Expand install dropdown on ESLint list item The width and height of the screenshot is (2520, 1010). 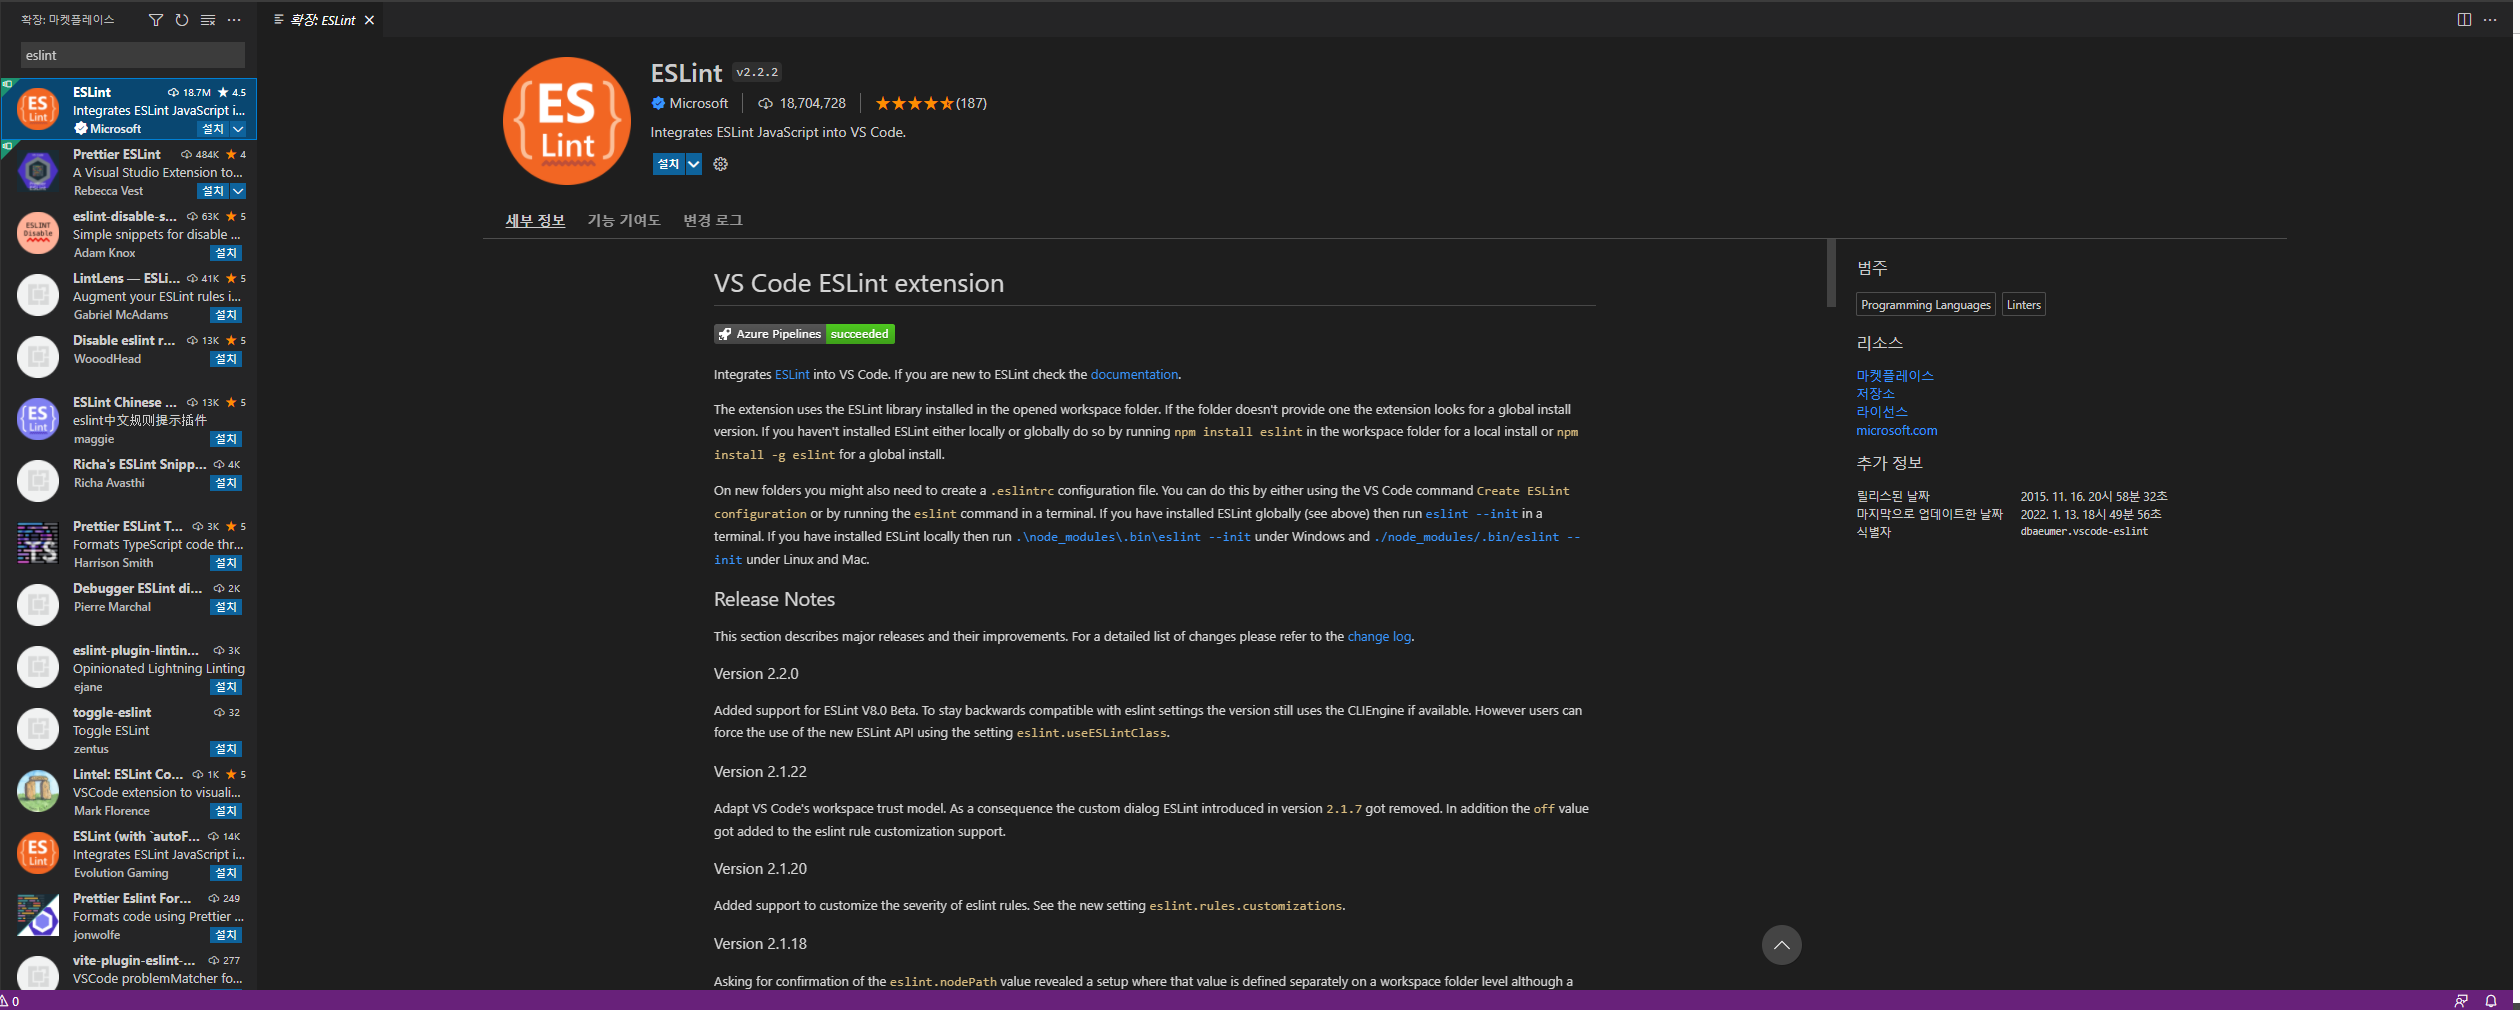tap(238, 129)
